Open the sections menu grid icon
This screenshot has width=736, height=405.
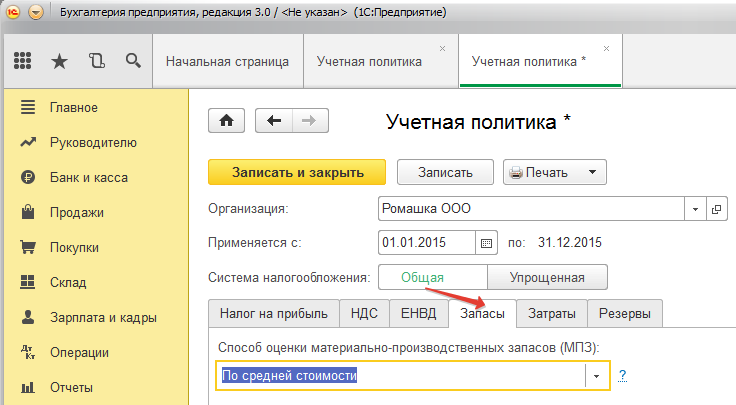tap(22, 61)
